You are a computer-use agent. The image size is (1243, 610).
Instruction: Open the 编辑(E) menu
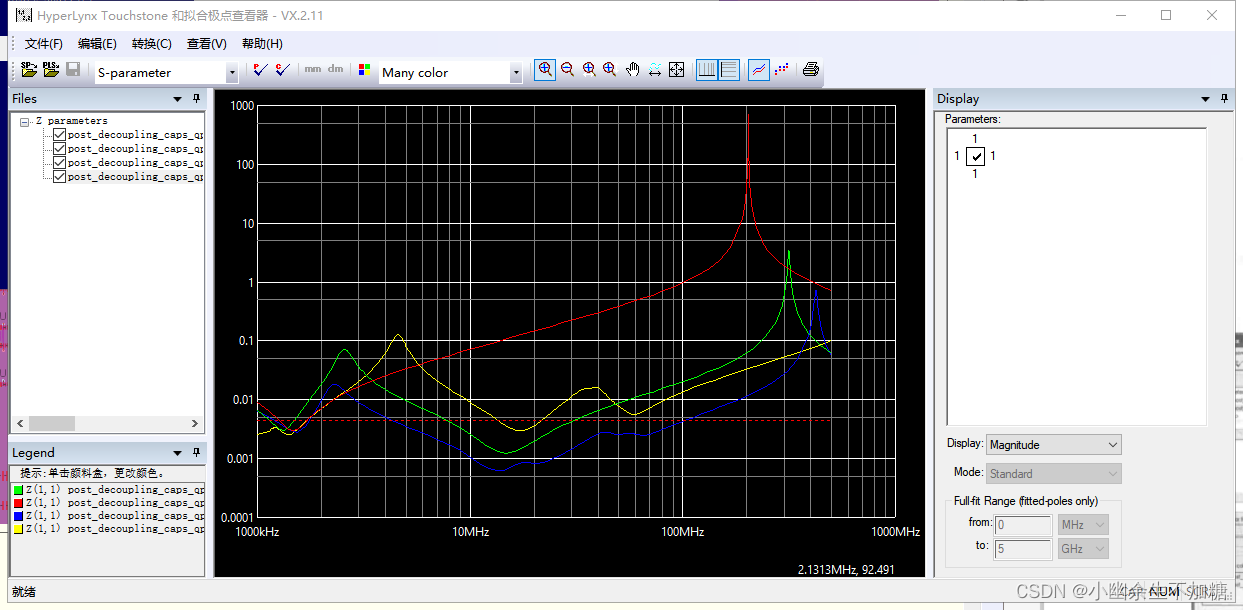tap(97, 44)
